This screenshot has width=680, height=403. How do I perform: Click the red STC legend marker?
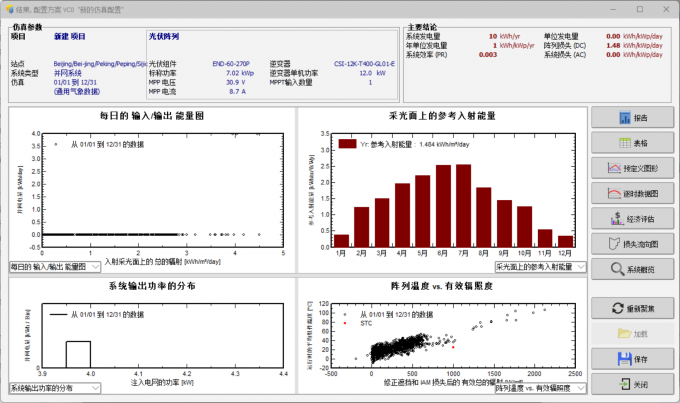pyautogui.click(x=345, y=322)
